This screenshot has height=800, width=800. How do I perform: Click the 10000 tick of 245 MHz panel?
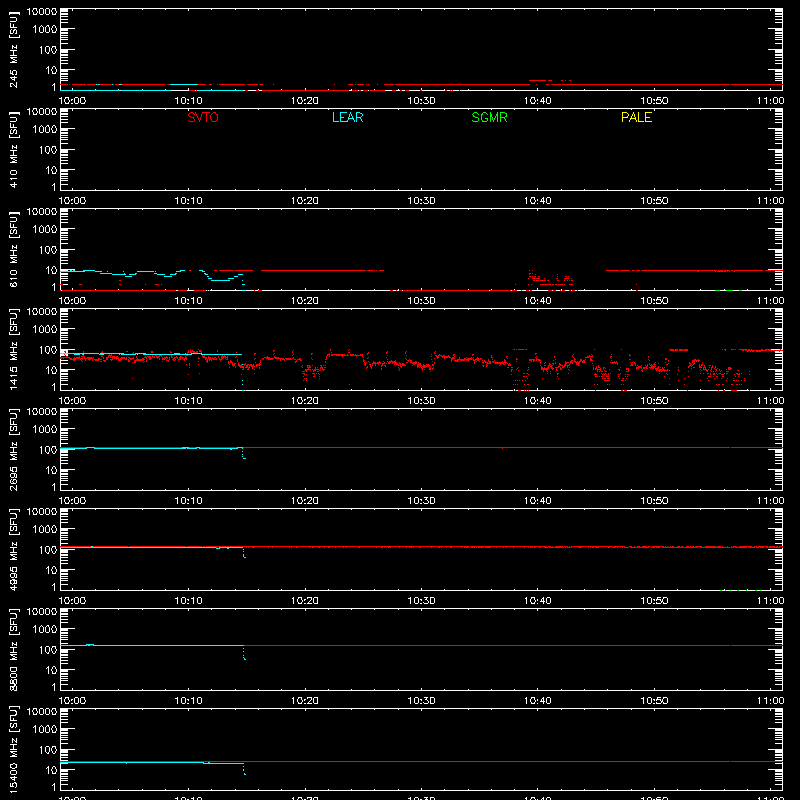(42, 12)
